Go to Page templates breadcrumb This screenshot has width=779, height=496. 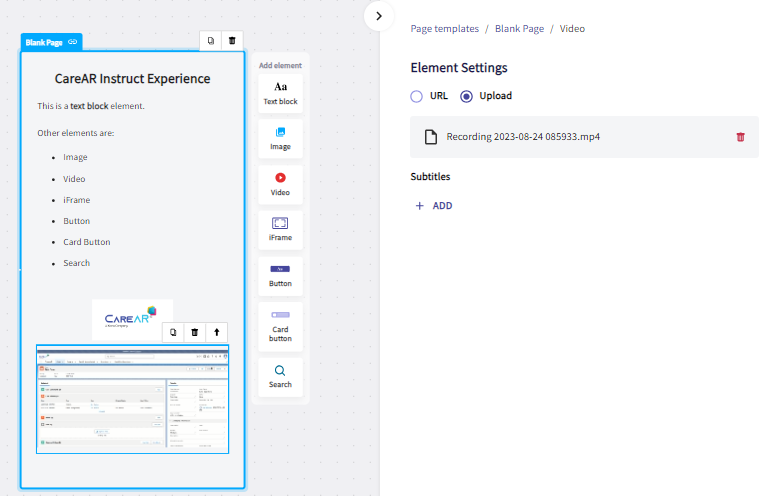(445, 29)
